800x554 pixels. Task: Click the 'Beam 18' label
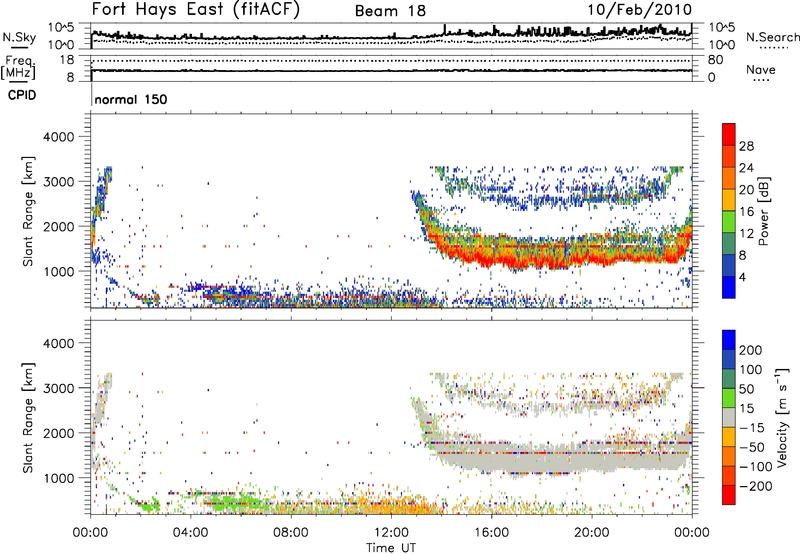390,11
